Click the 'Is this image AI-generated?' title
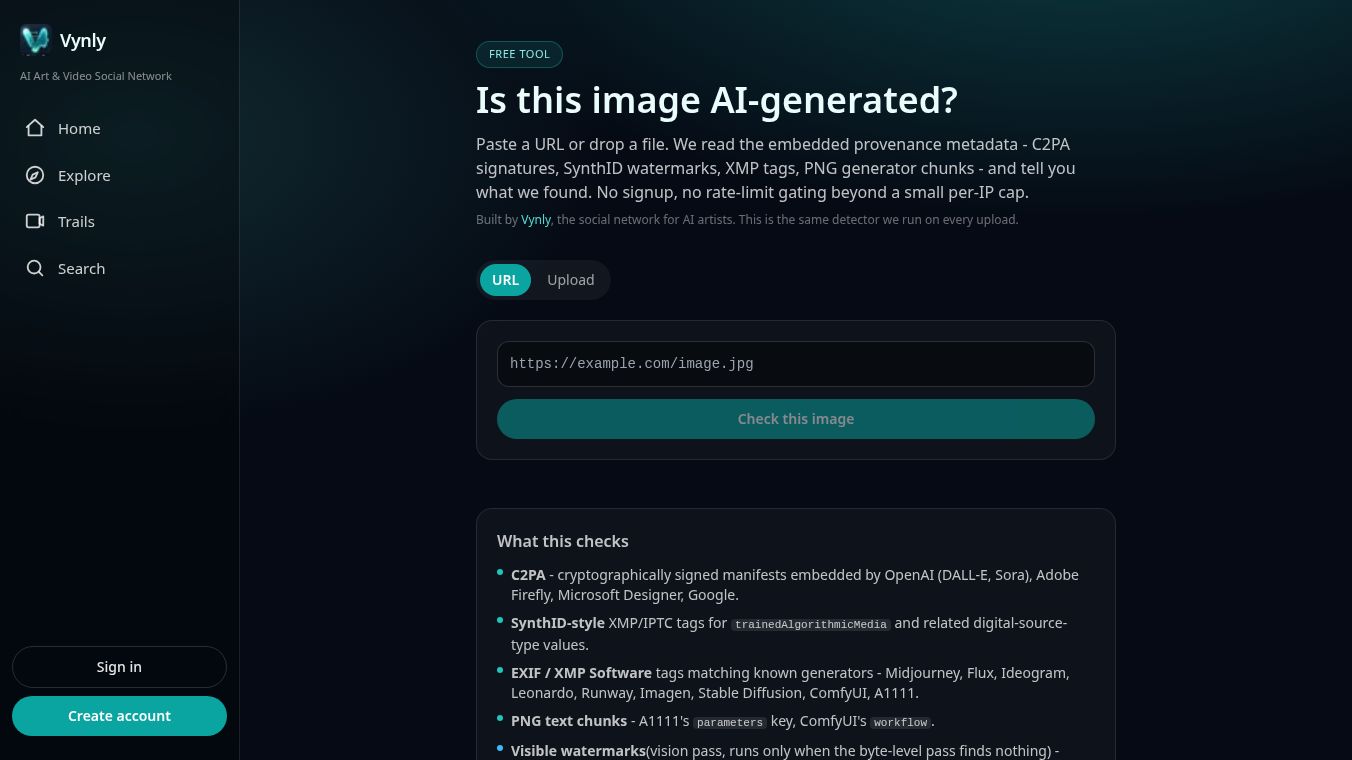Viewport: 1352px width, 760px height. 717,100
